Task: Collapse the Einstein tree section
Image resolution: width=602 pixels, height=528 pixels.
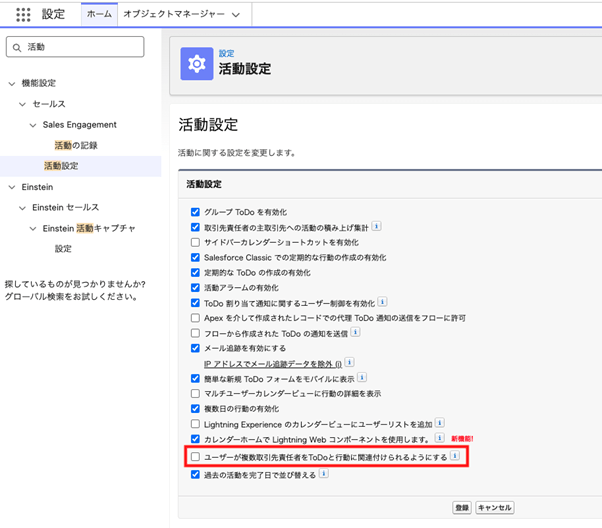Action: [12, 187]
